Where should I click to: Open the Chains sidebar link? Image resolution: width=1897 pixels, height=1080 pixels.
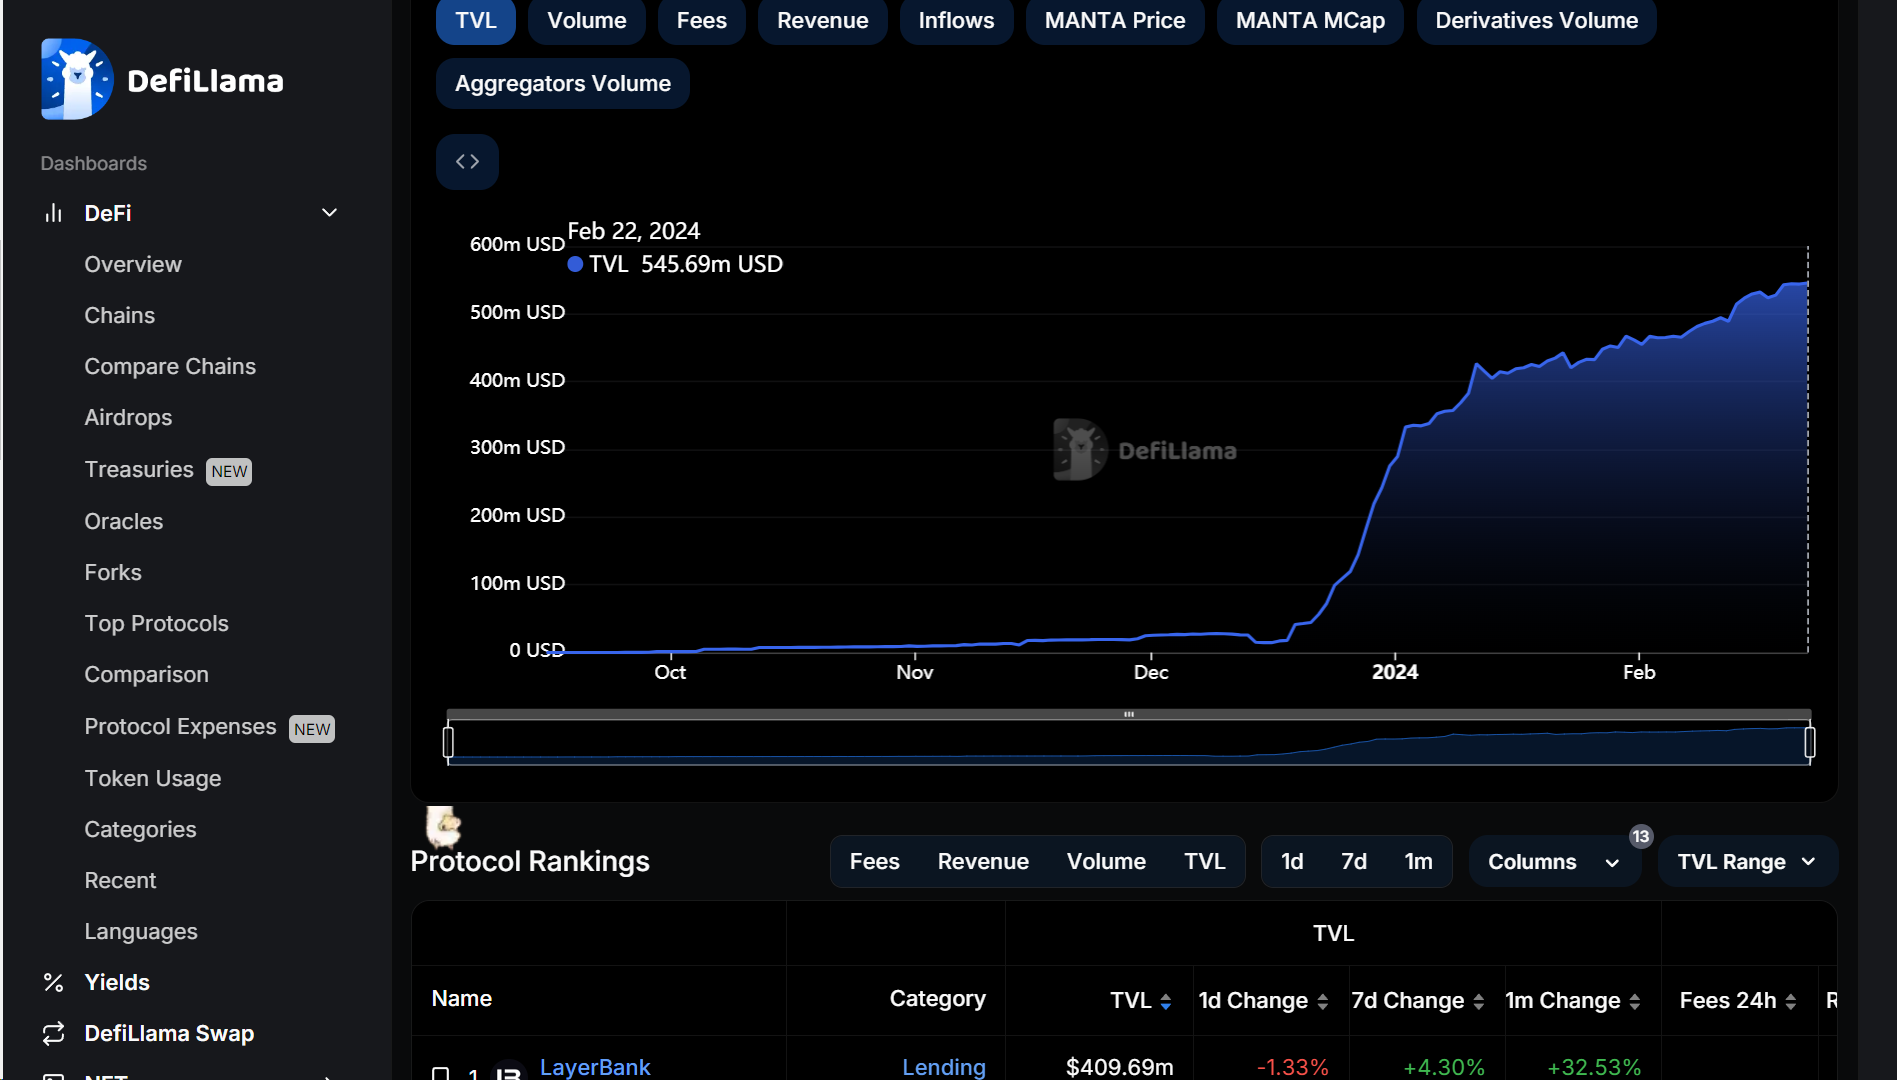click(120, 315)
